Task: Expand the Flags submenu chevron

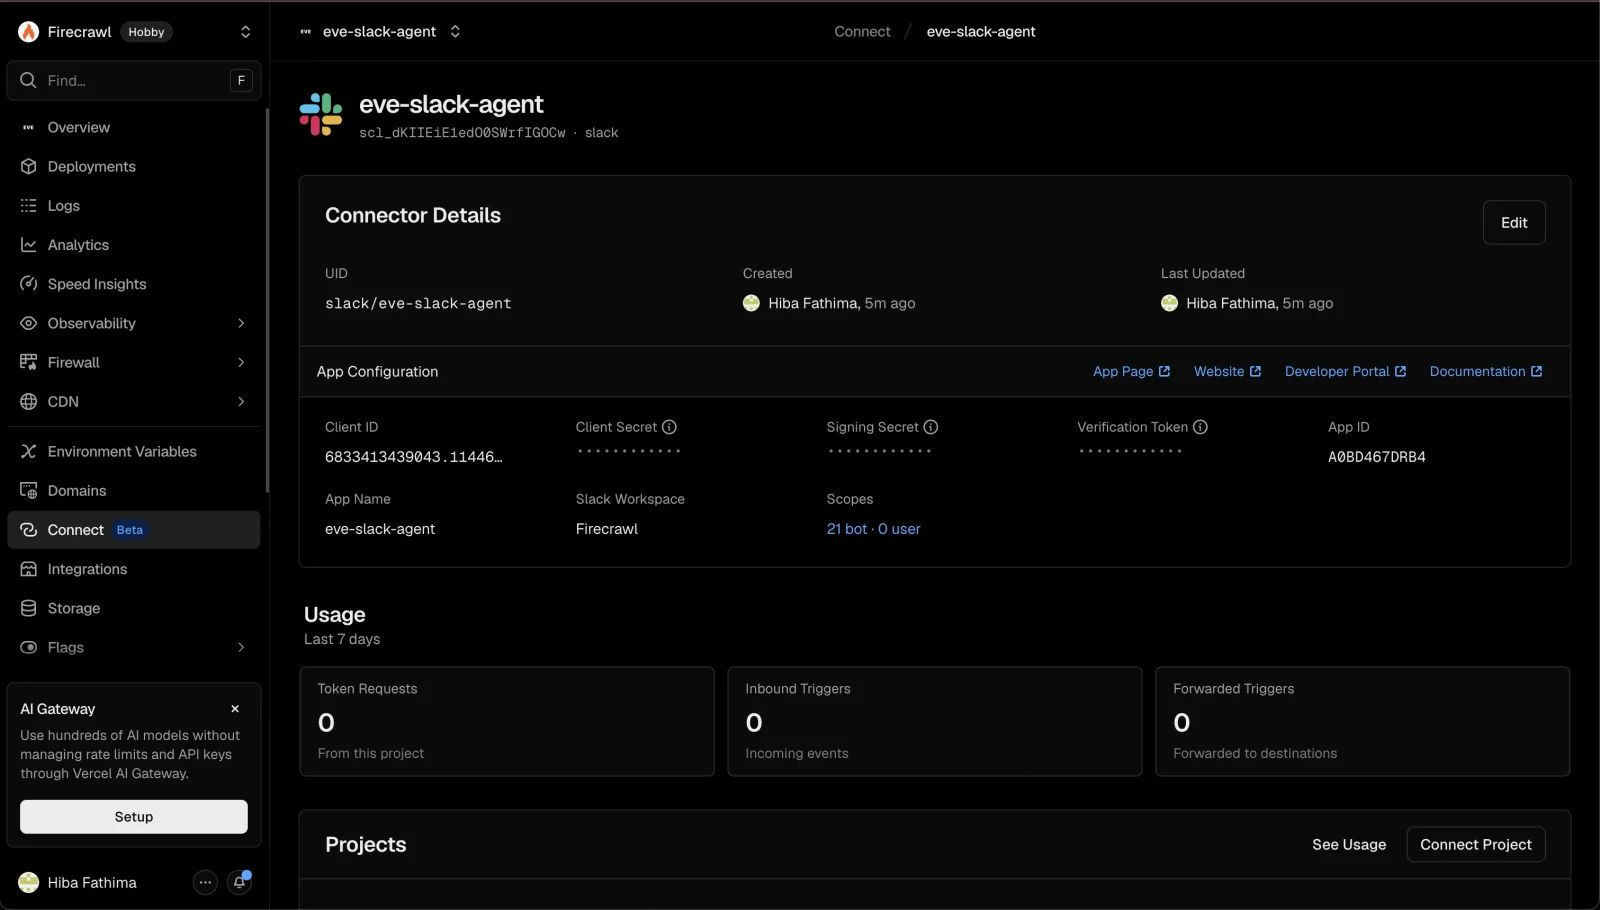Action: coord(241,648)
